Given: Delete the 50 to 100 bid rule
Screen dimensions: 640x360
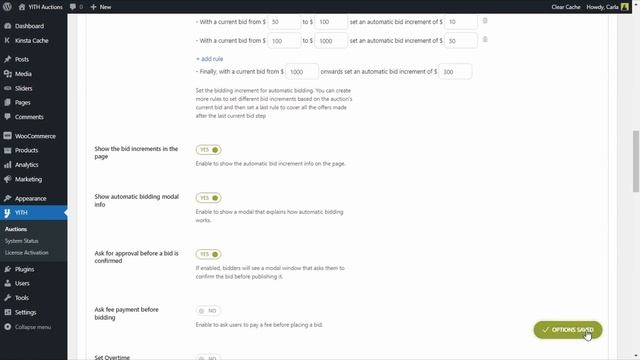Looking at the screenshot, I should pos(485,20).
